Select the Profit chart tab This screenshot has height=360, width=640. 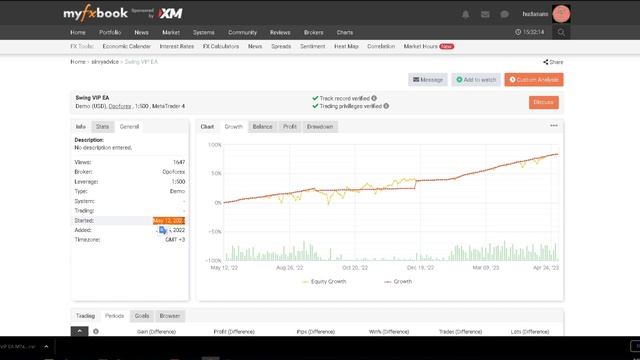(290, 127)
